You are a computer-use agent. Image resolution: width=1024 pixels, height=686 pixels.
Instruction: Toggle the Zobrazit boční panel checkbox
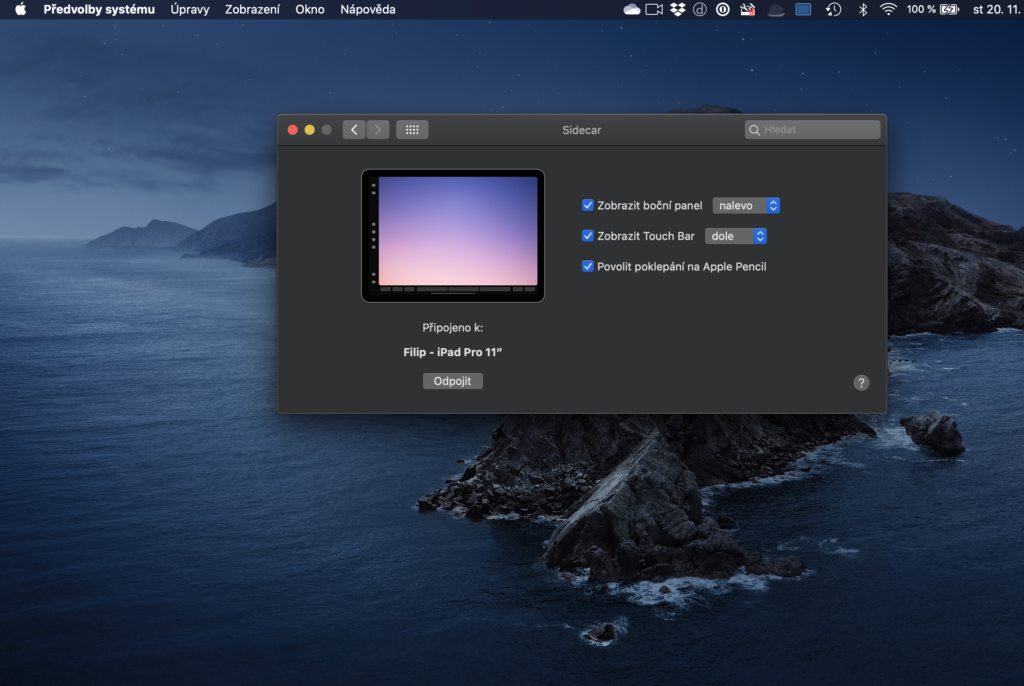point(588,205)
